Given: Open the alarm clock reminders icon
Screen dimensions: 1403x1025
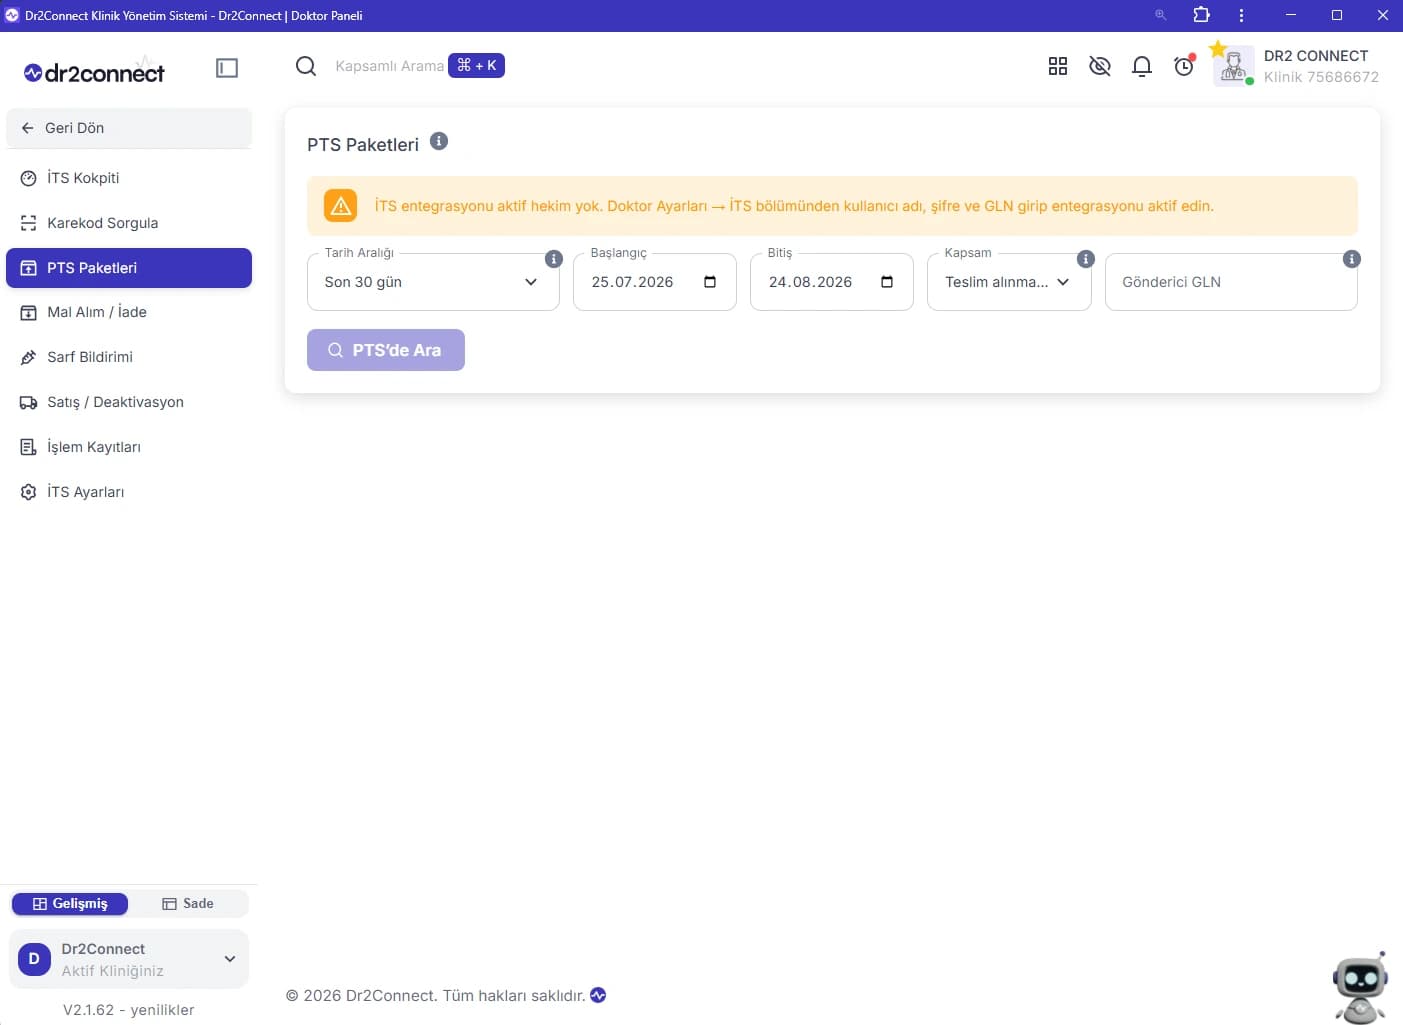Looking at the screenshot, I should (x=1184, y=65).
